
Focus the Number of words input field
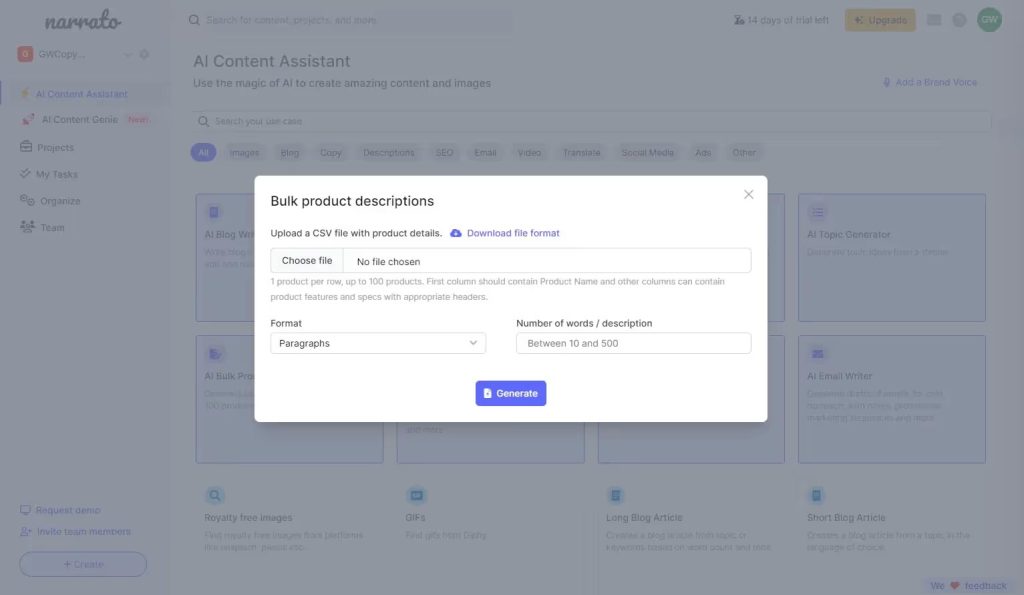pyautogui.click(x=633, y=343)
